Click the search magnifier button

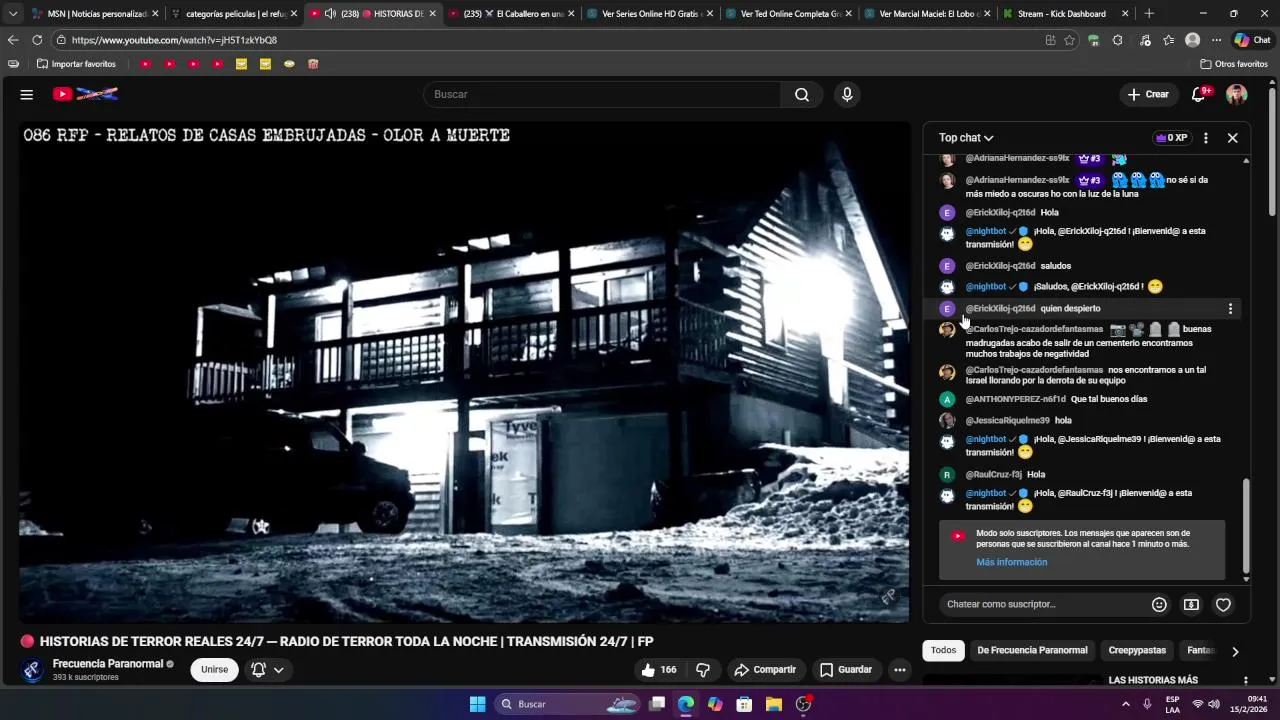tap(802, 94)
